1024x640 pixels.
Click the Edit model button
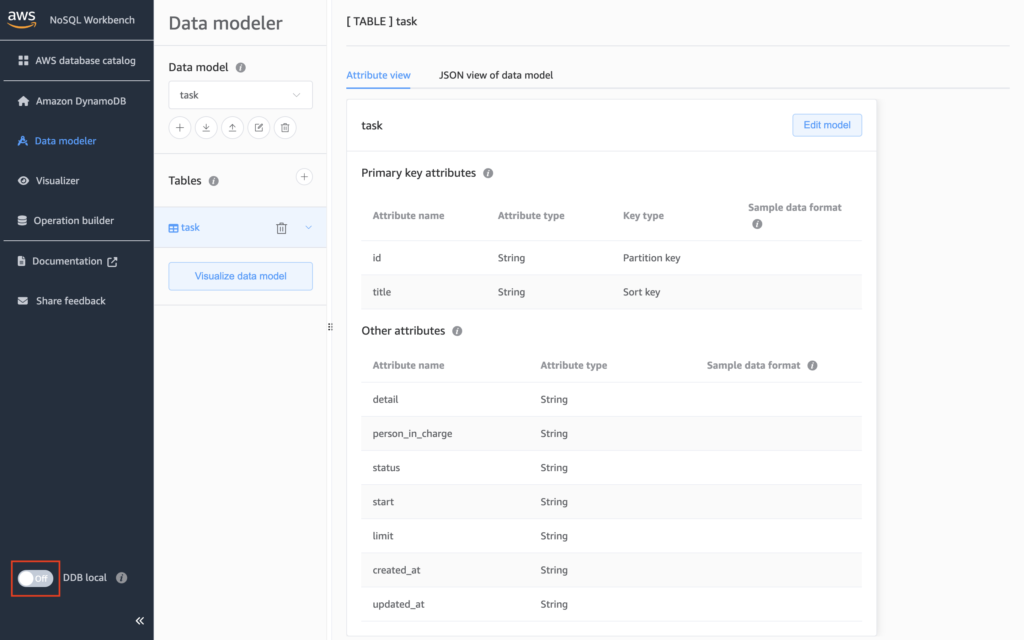(827, 124)
